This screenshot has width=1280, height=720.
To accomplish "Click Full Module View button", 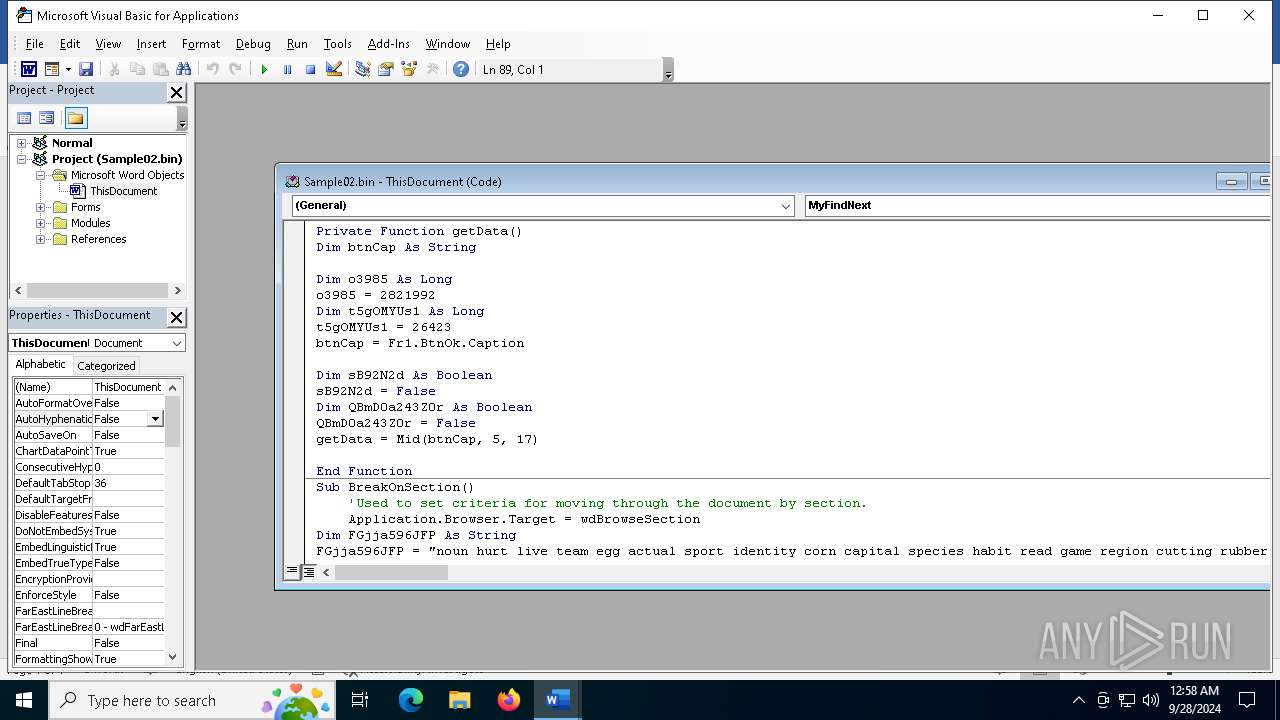I will [x=309, y=572].
